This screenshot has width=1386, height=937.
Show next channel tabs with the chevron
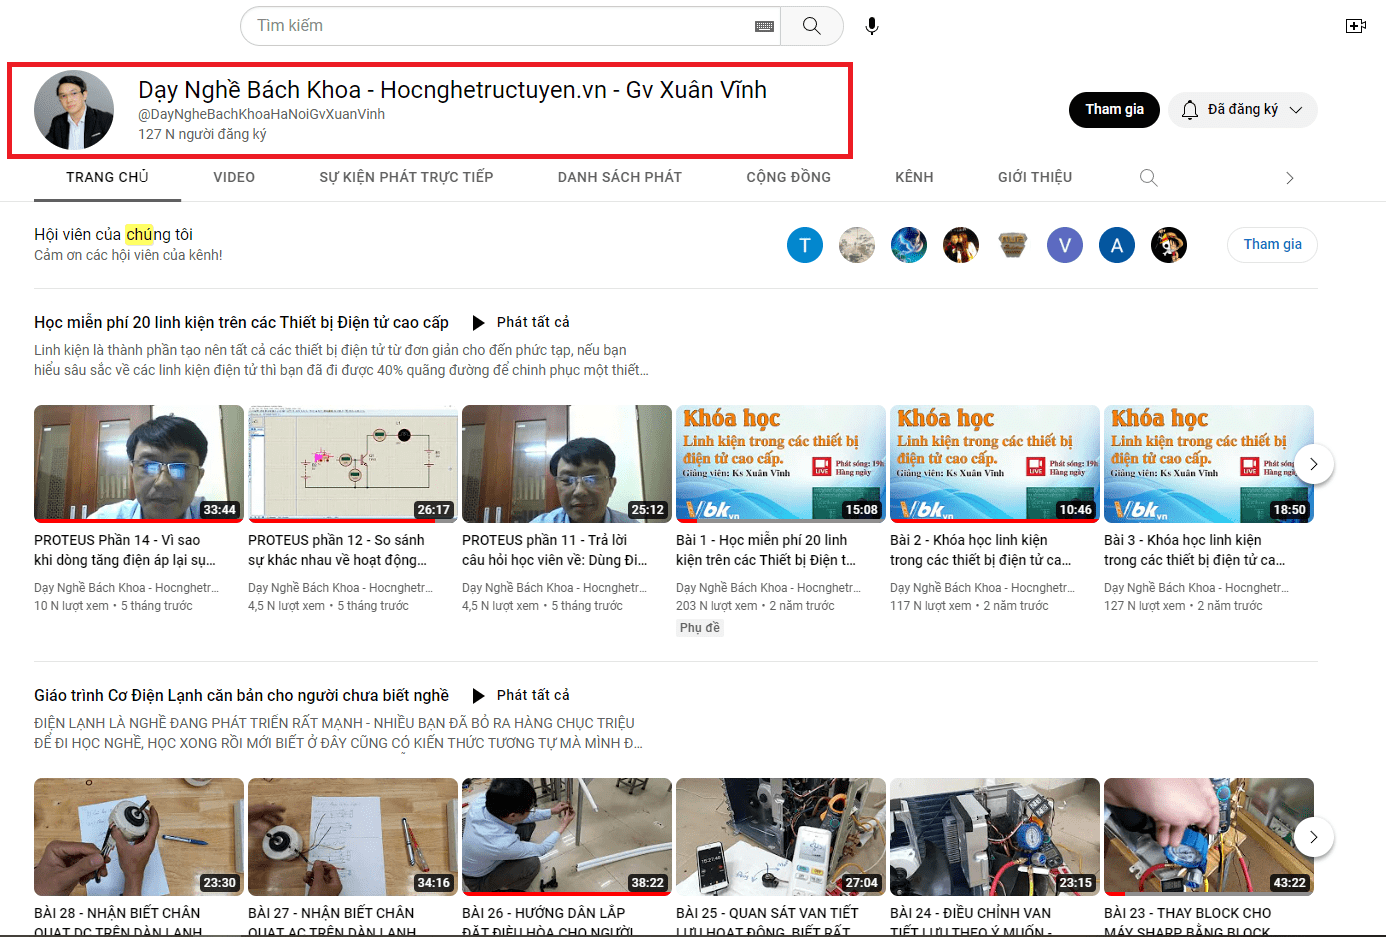click(x=1290, y=178)
